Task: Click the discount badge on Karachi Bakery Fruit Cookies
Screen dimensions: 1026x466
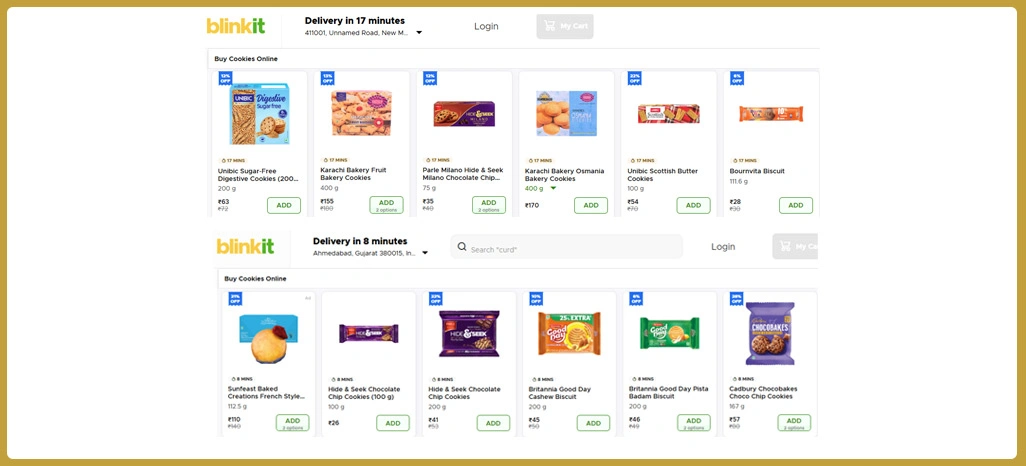Action: (x=327, y=78)
